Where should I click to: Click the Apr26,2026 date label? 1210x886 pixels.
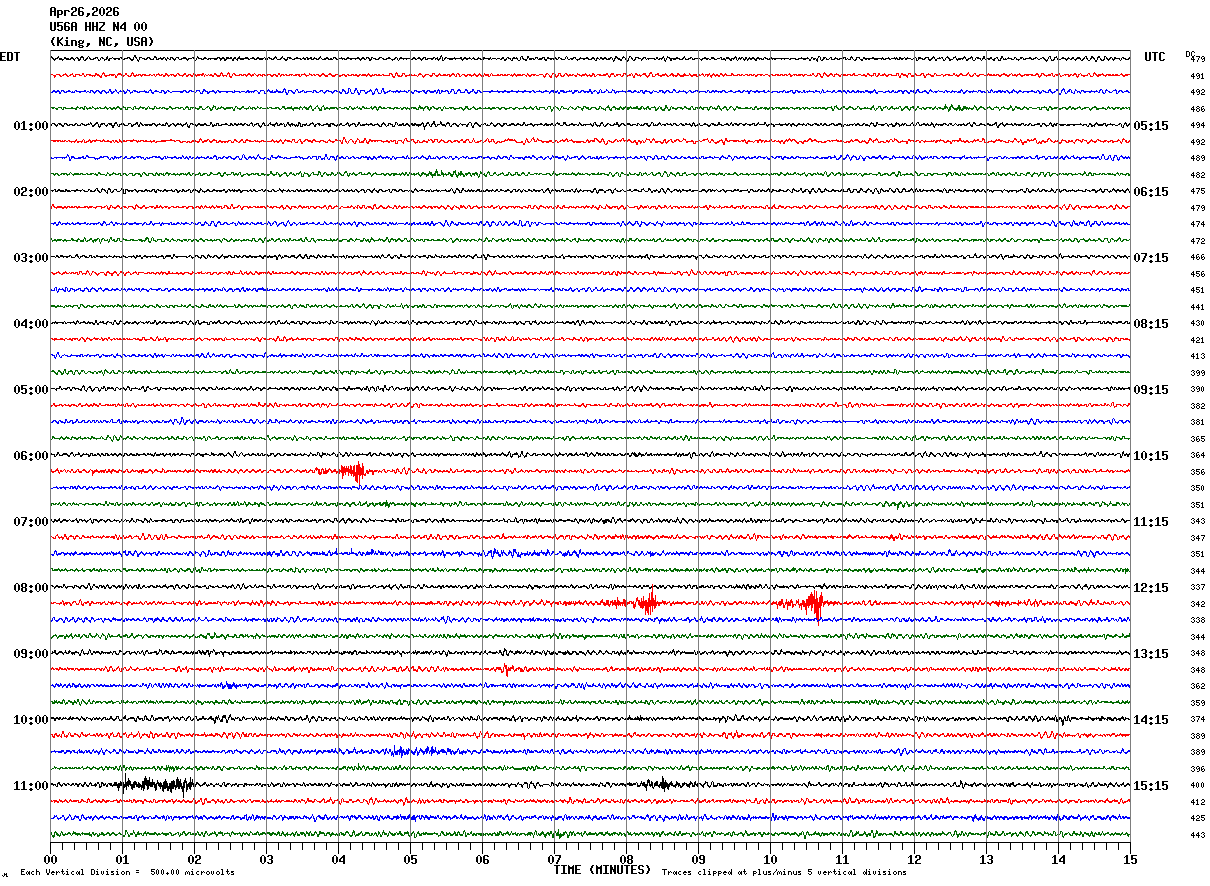click(84, 12)
